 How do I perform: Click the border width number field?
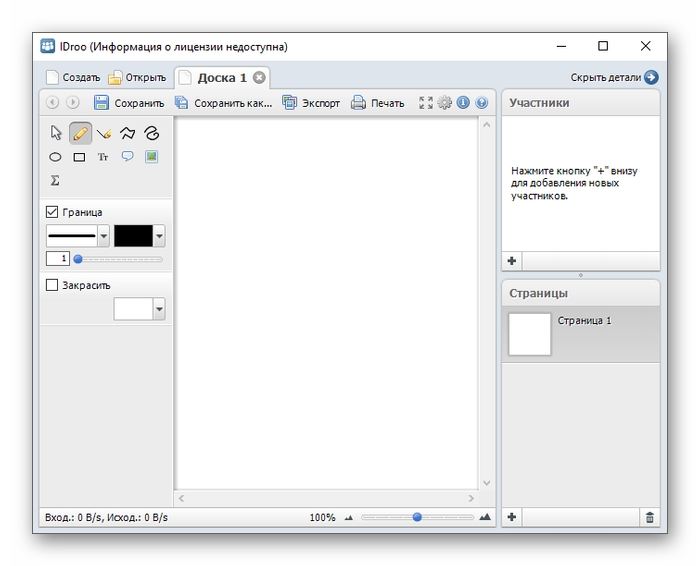58,258
